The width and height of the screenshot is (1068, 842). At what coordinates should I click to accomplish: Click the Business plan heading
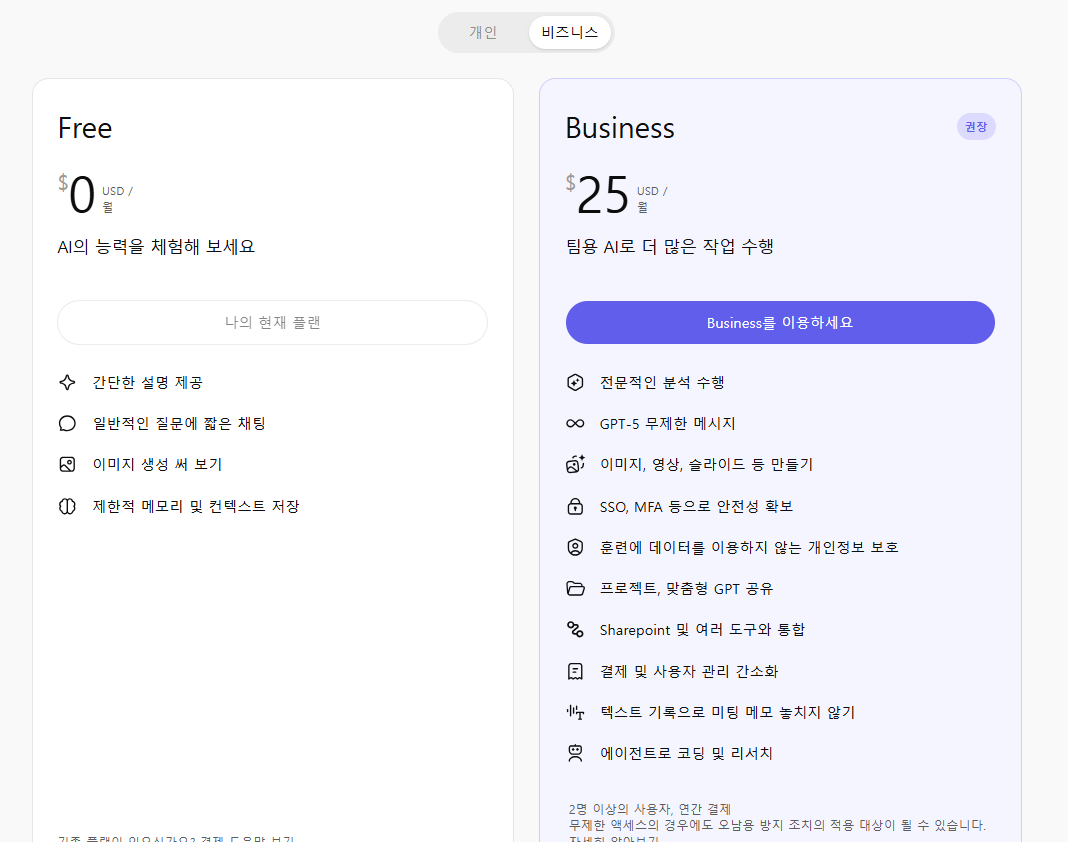point(620,128)
